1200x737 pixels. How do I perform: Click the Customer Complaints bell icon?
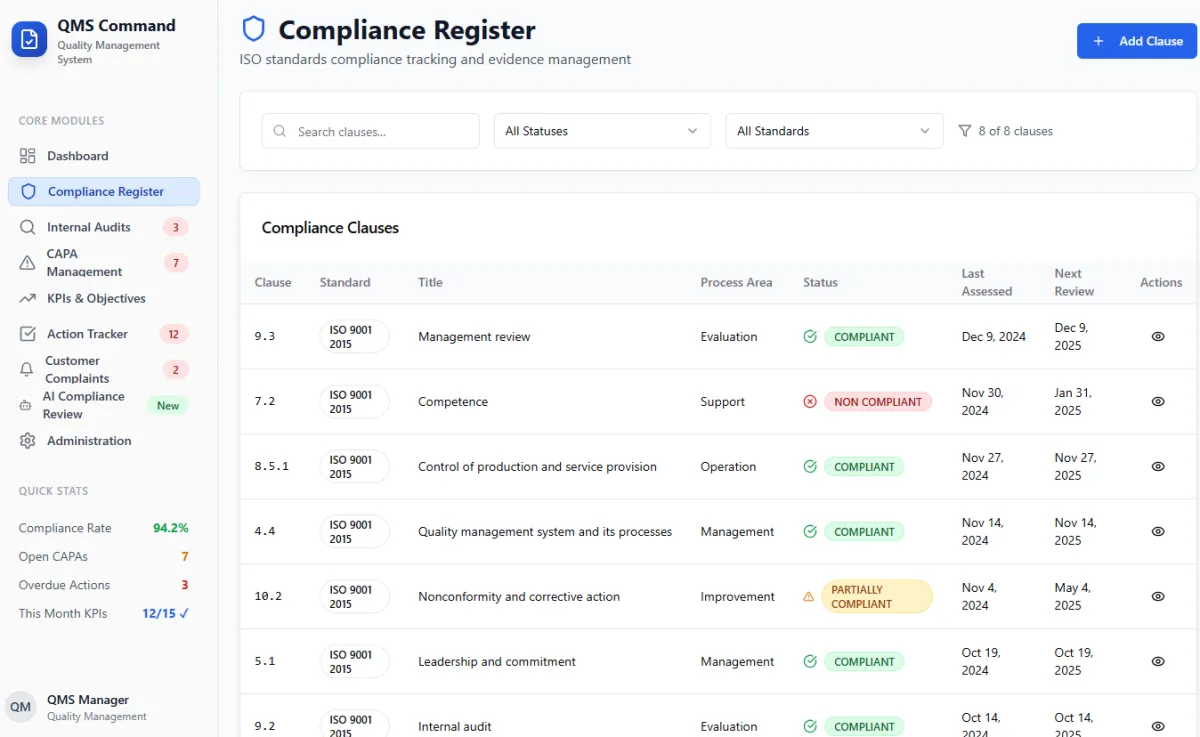27,369
